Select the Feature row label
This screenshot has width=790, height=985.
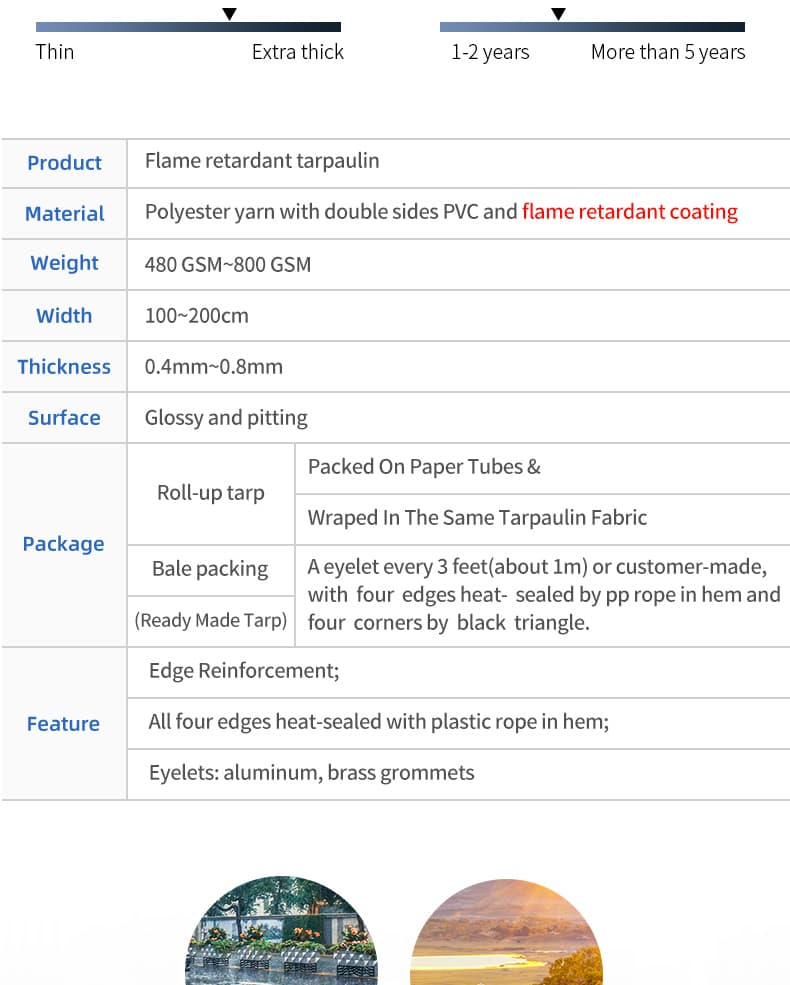point(63,724)
